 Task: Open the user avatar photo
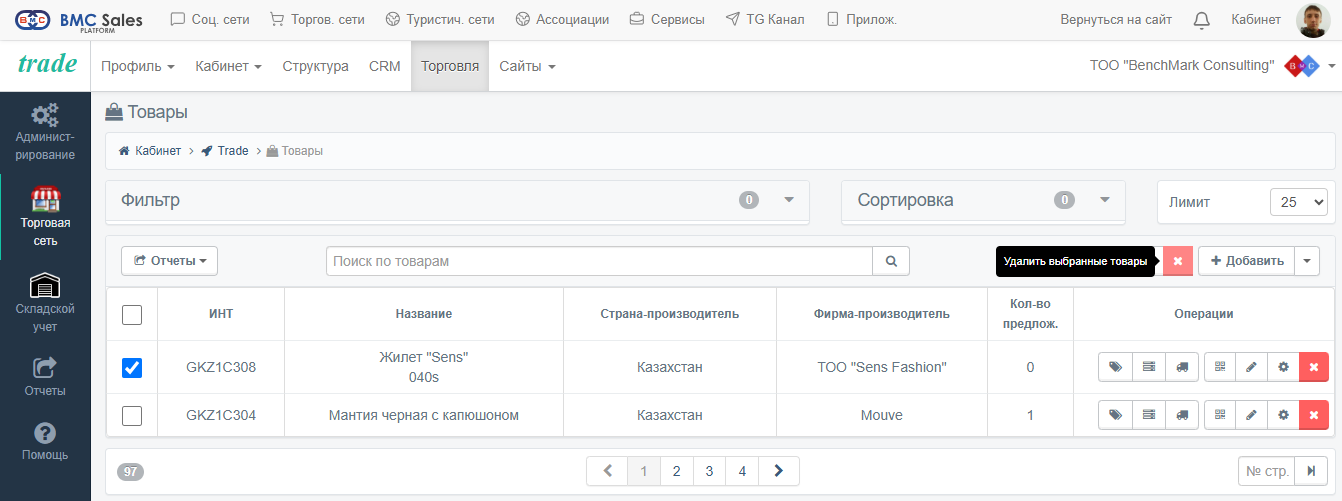(1312, 20)
